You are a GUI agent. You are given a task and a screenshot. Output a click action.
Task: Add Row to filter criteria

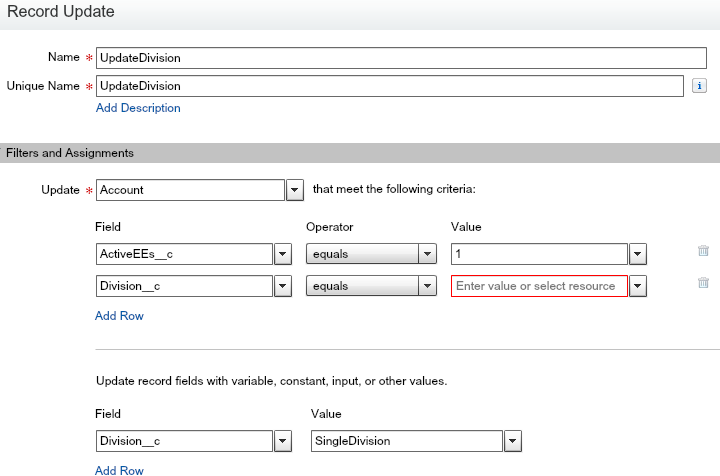tap(119, 316)
